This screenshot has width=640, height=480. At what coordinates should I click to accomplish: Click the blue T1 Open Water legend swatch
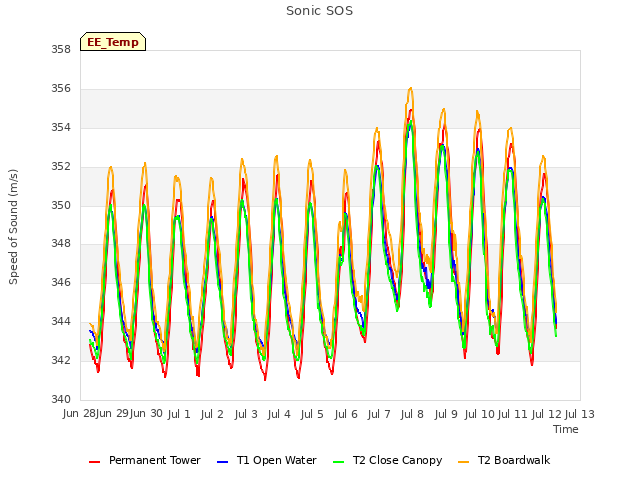click(x=222, y=462)
